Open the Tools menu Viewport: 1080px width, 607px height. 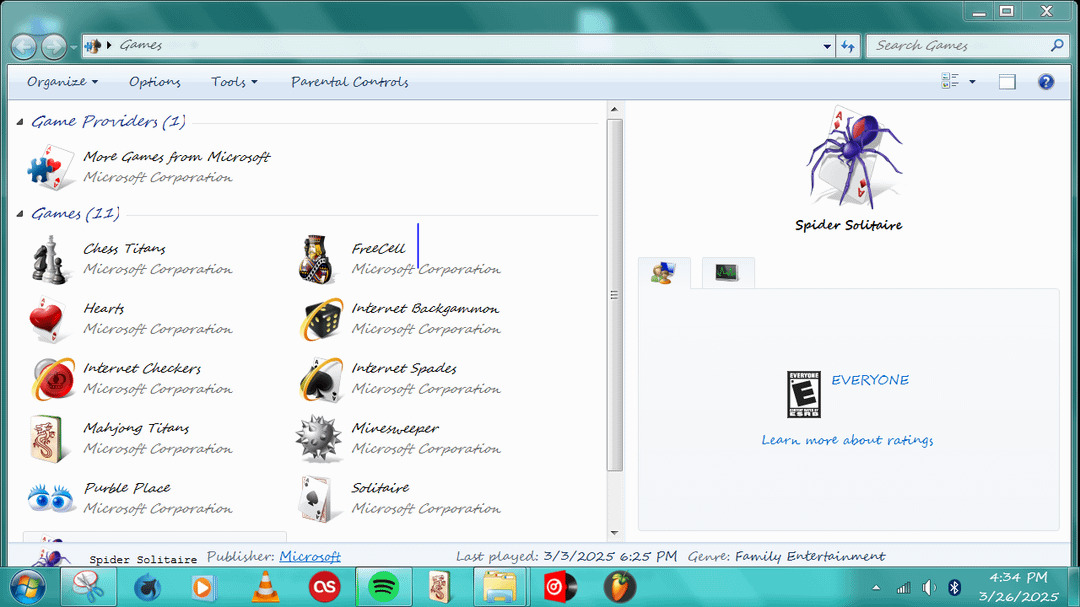click(x=234, y=82)
